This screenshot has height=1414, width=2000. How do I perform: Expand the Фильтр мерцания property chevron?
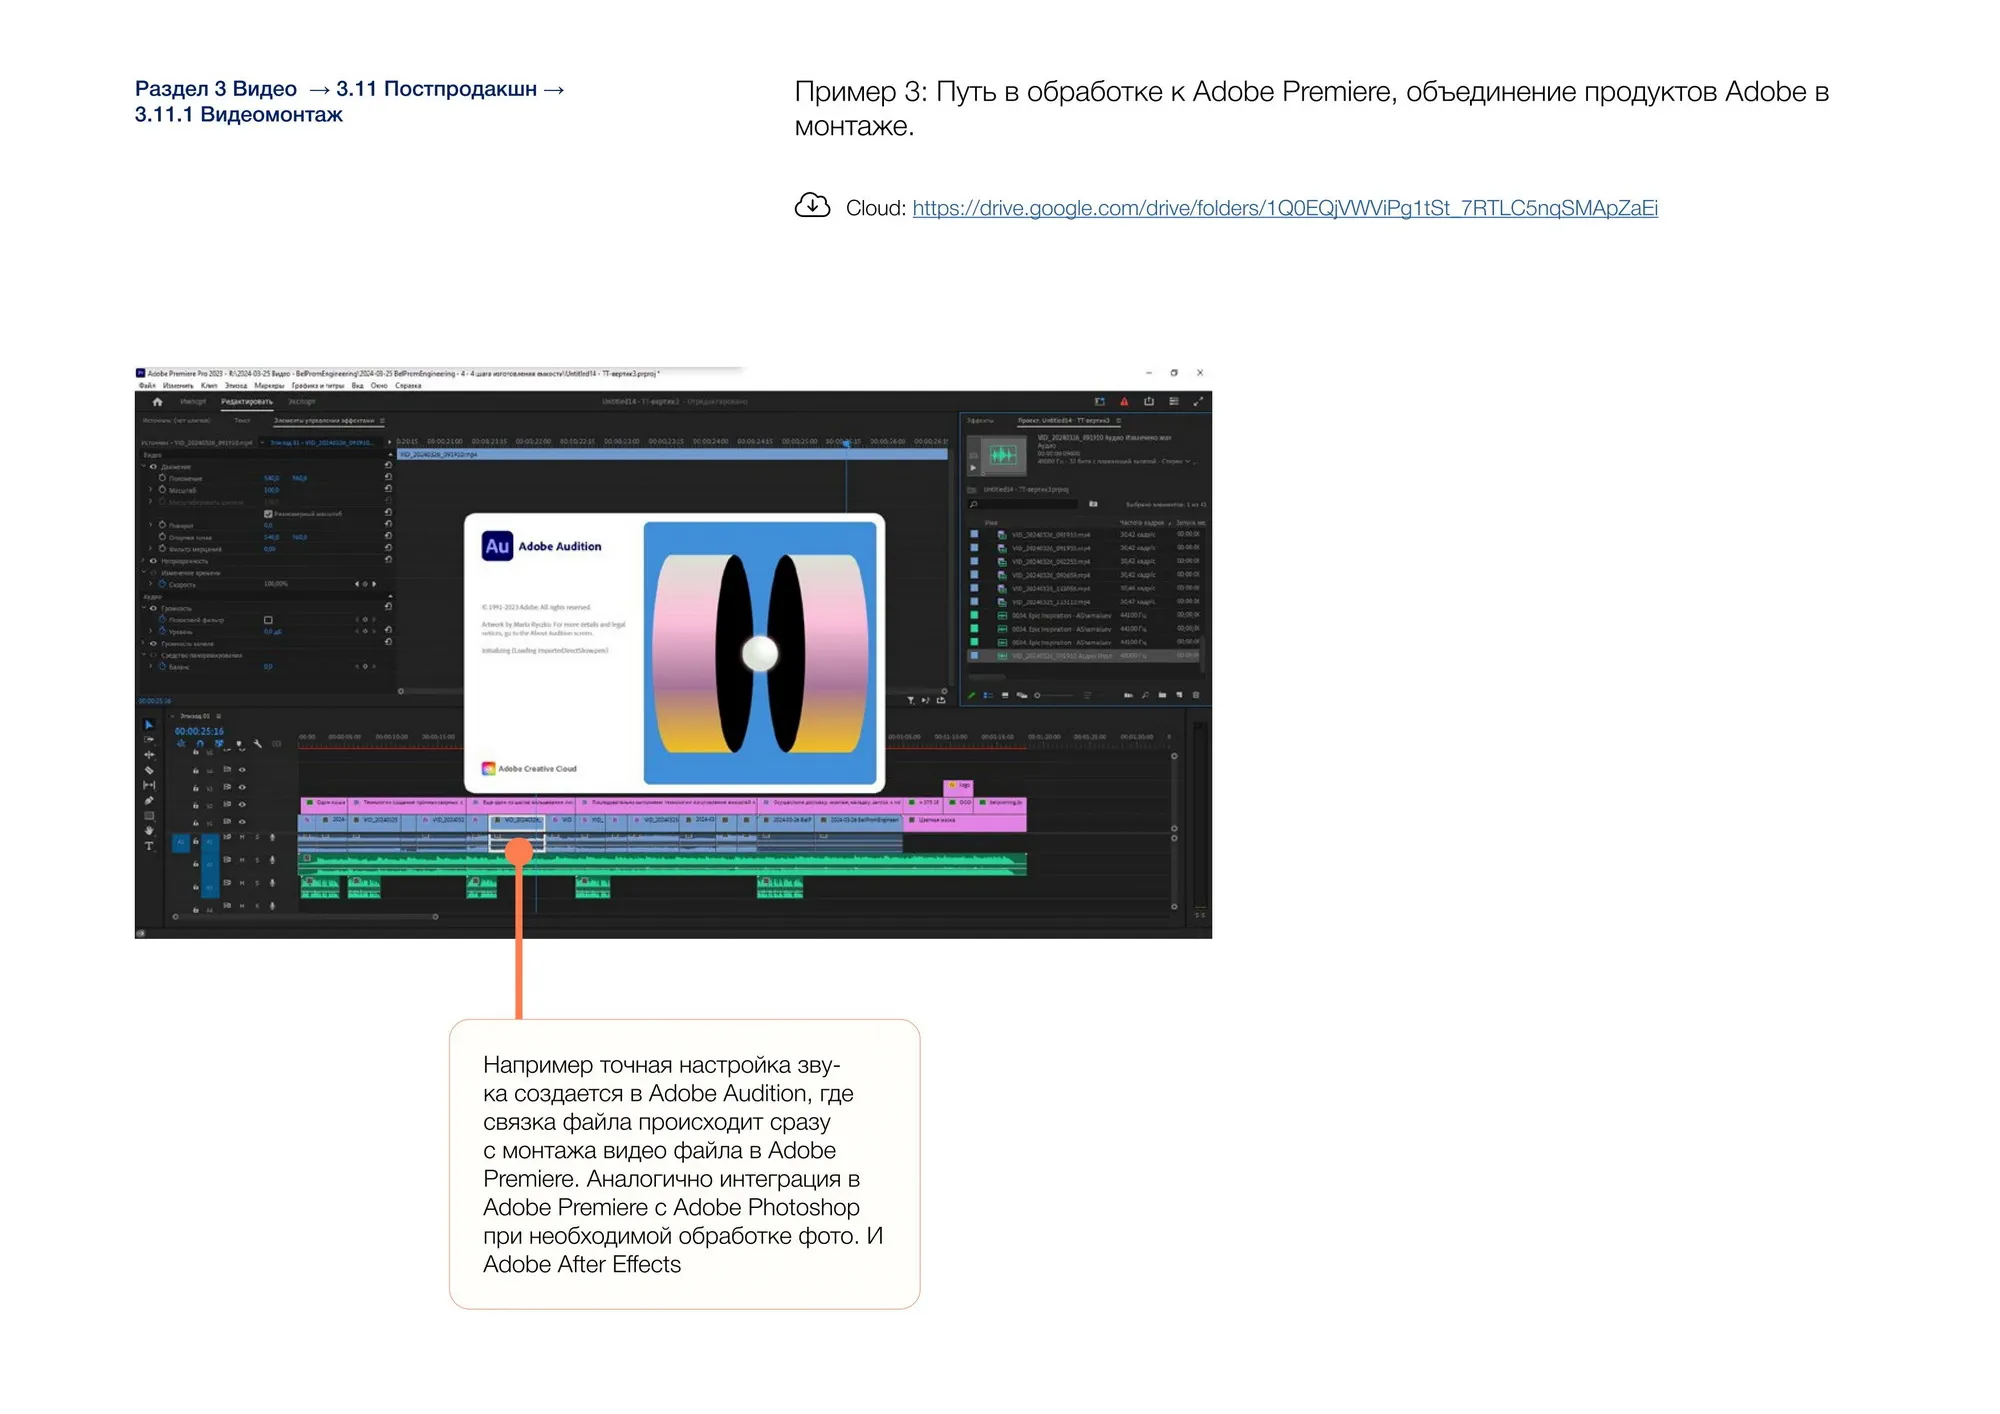(x=151, y=549)
